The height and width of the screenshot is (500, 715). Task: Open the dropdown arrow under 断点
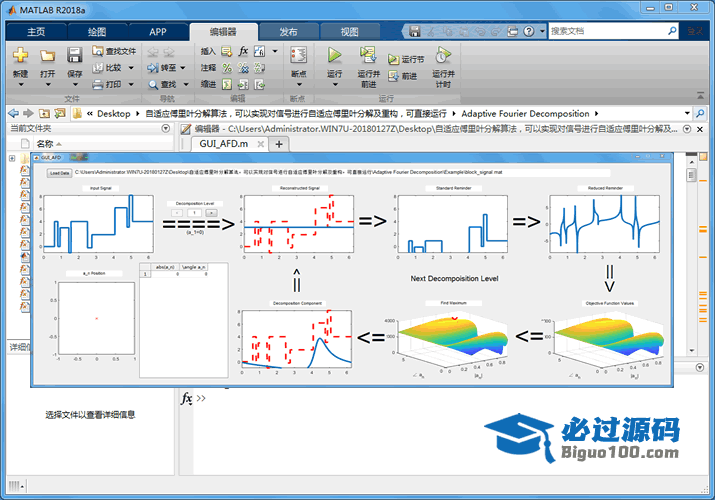click(x=299, y=85)
